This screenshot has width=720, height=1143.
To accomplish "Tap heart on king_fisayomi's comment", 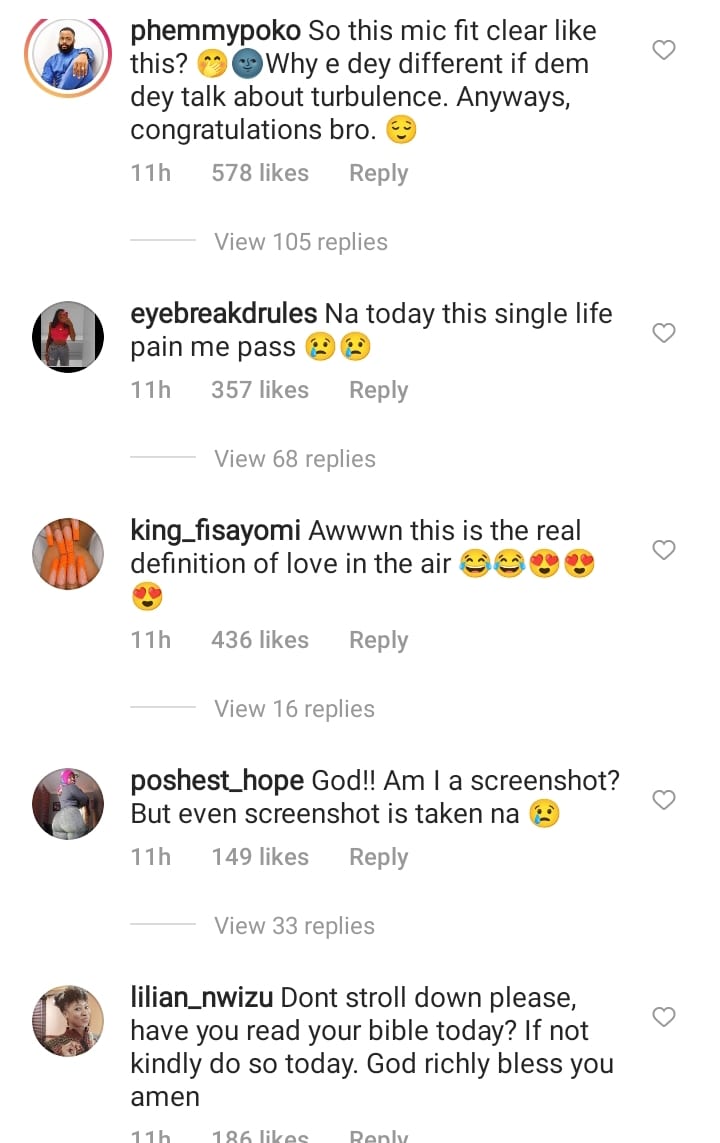I will point(664,550).
